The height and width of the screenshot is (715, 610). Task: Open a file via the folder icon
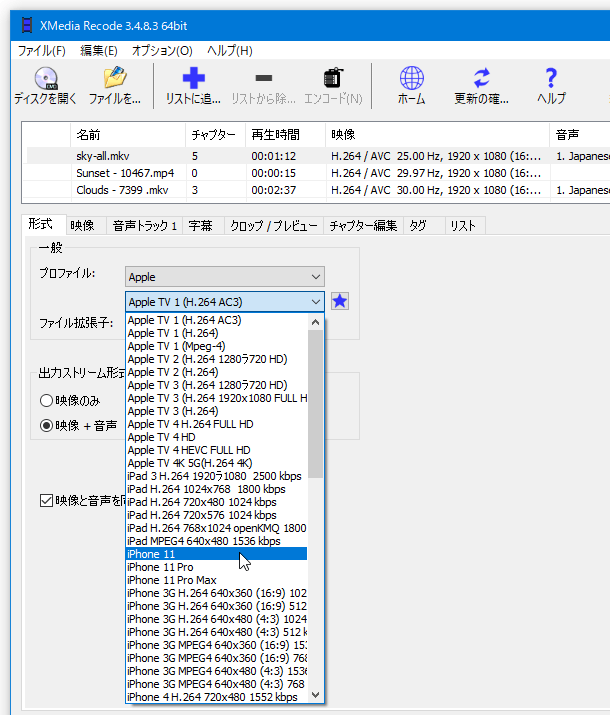tap(114, 86)
